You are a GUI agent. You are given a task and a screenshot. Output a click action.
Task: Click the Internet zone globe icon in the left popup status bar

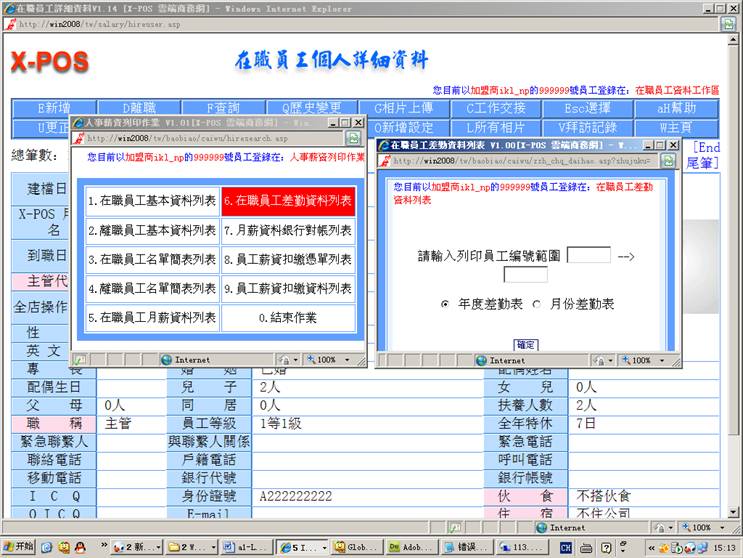165,359
